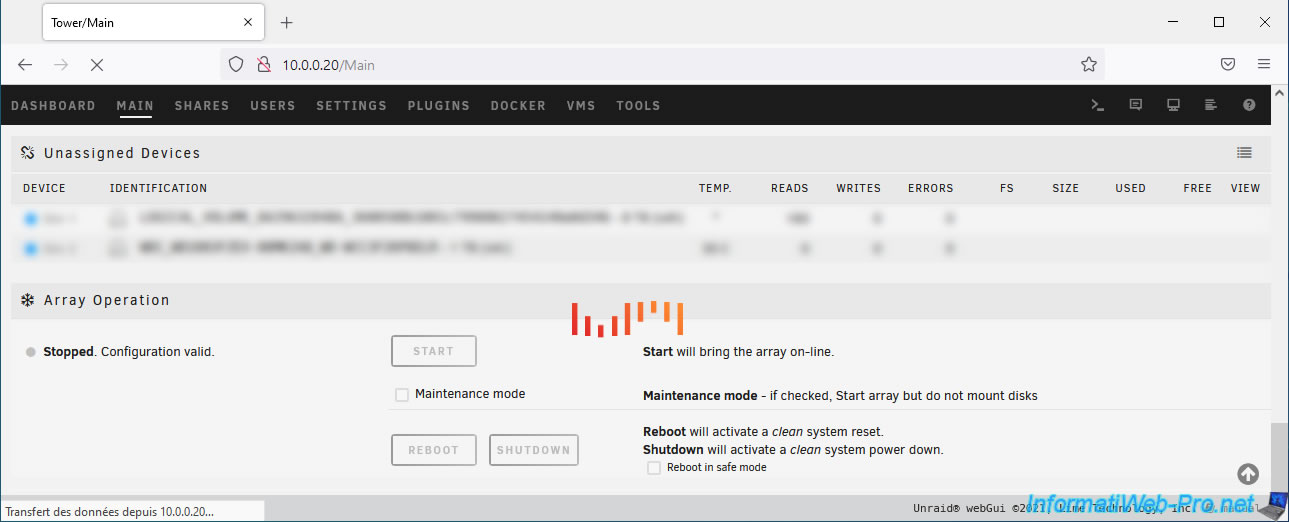Switch to the Settings tab
This screenshot has width=1289, height=522.
[351, 105]
